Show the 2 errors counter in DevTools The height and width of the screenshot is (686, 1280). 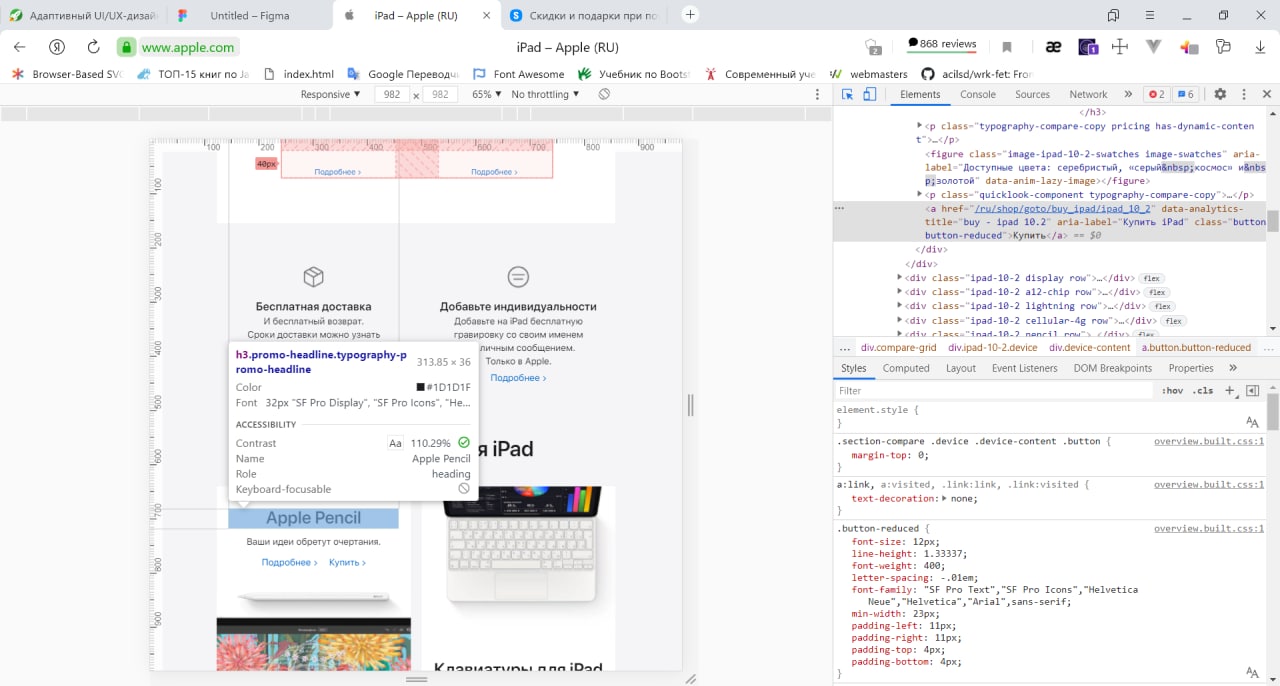click(x=1156, y=94)
